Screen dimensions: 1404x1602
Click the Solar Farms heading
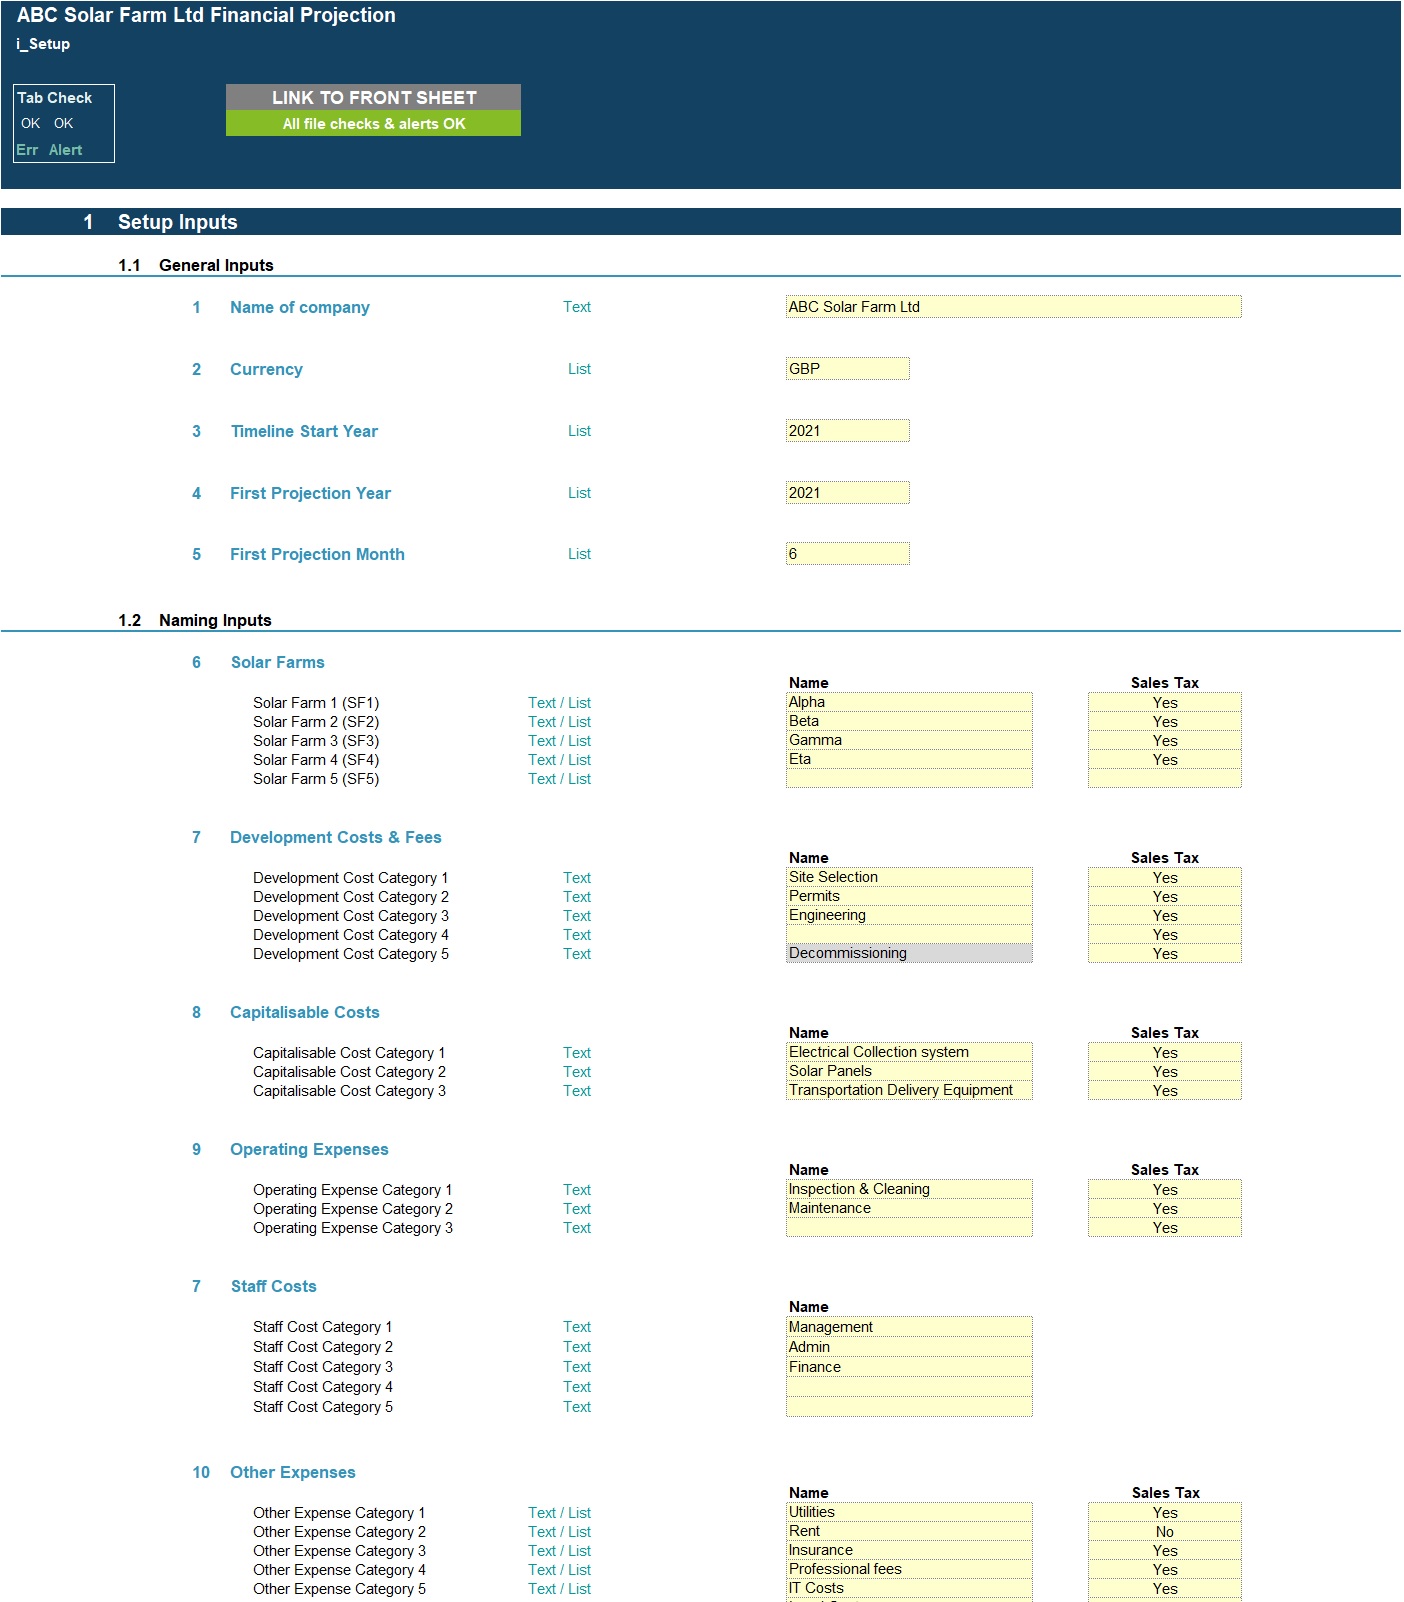click(x=278, y=662)
